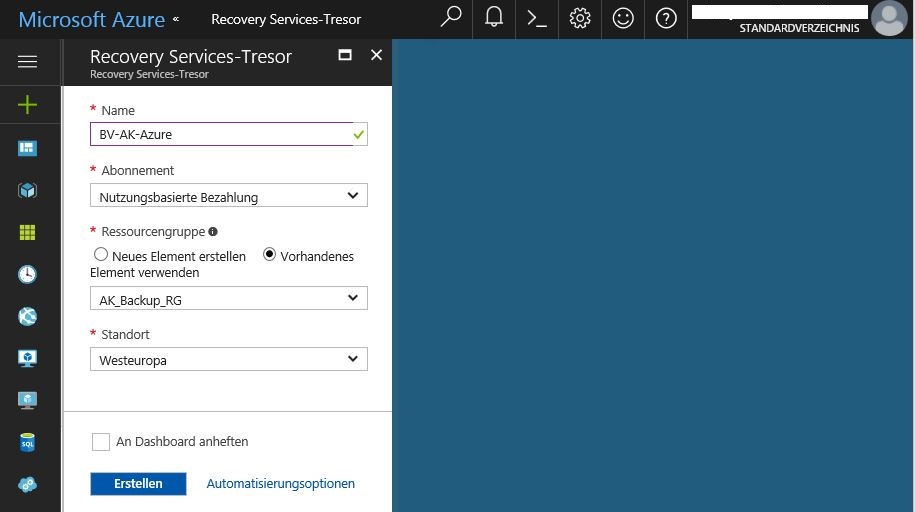The width and height of the screenshot is (915, 512).
Task: Select Vorhandenes Element verwenden radio button
Action: (x=269, y=255)
